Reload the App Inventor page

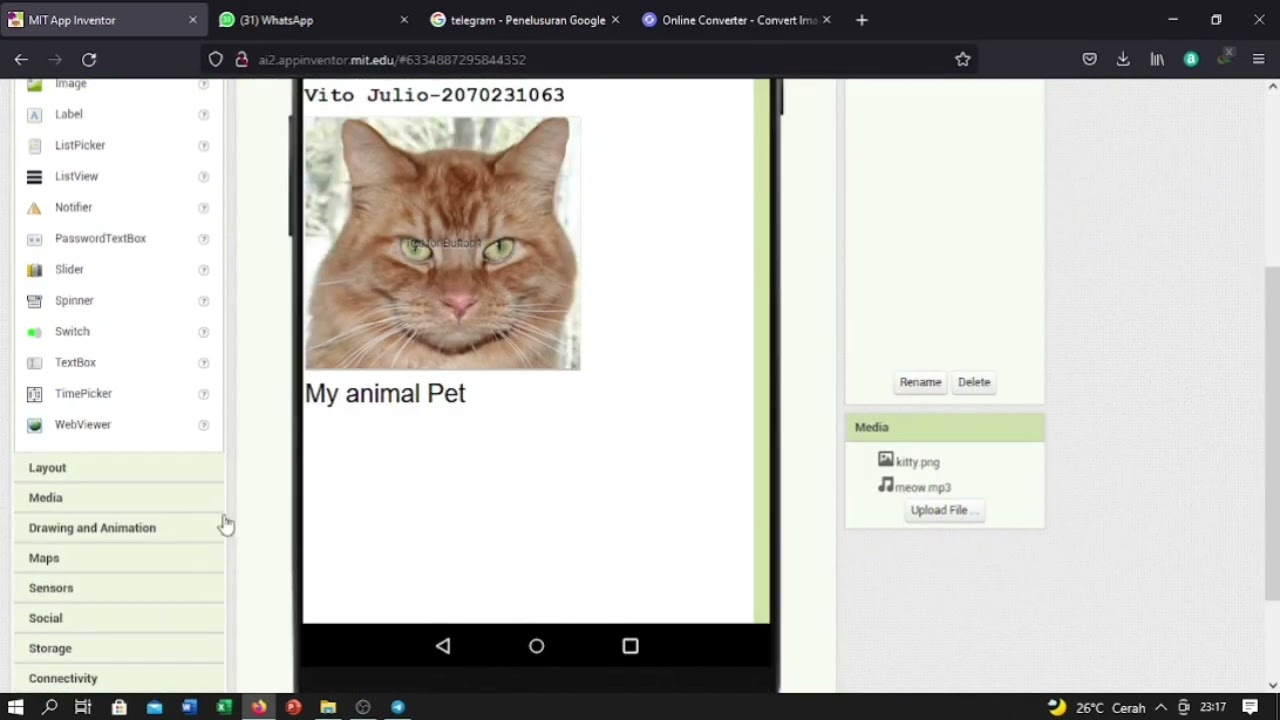(x=89, y=59)
